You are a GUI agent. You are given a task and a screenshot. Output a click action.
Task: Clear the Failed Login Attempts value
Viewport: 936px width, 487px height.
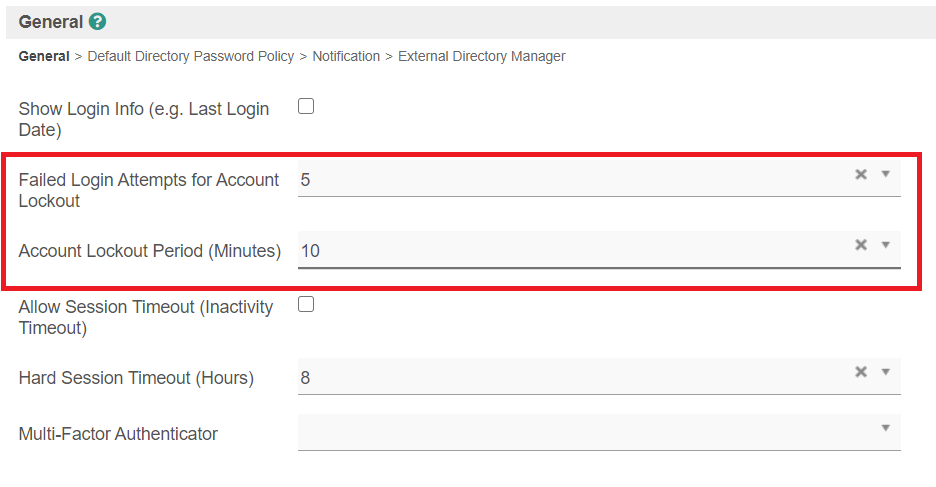[x=860, y=174]
